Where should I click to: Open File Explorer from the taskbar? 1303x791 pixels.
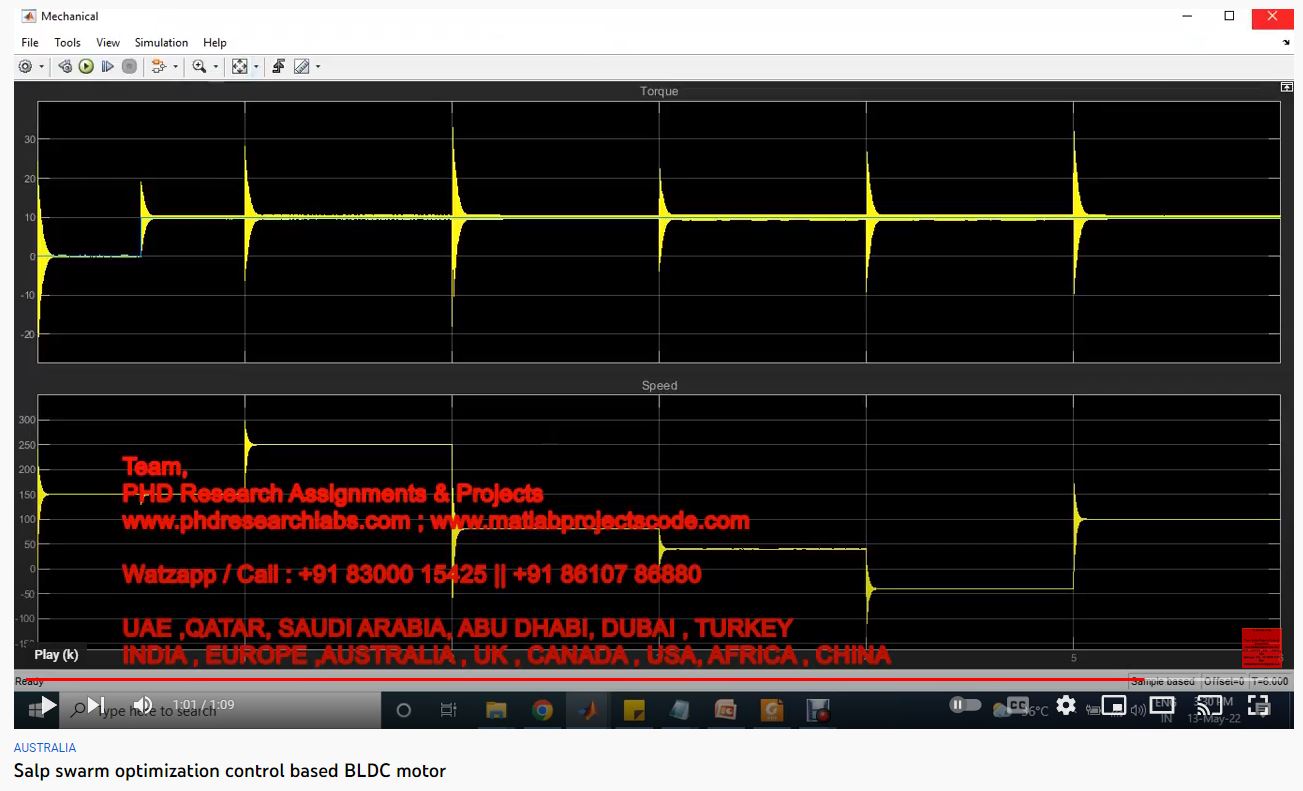tap(496, 710)
